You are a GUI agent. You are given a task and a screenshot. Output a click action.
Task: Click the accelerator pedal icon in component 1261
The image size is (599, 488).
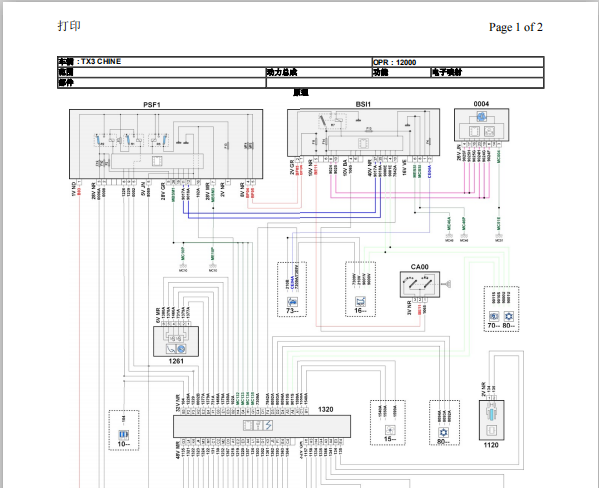pyautogui.click(x=171, y=349)
